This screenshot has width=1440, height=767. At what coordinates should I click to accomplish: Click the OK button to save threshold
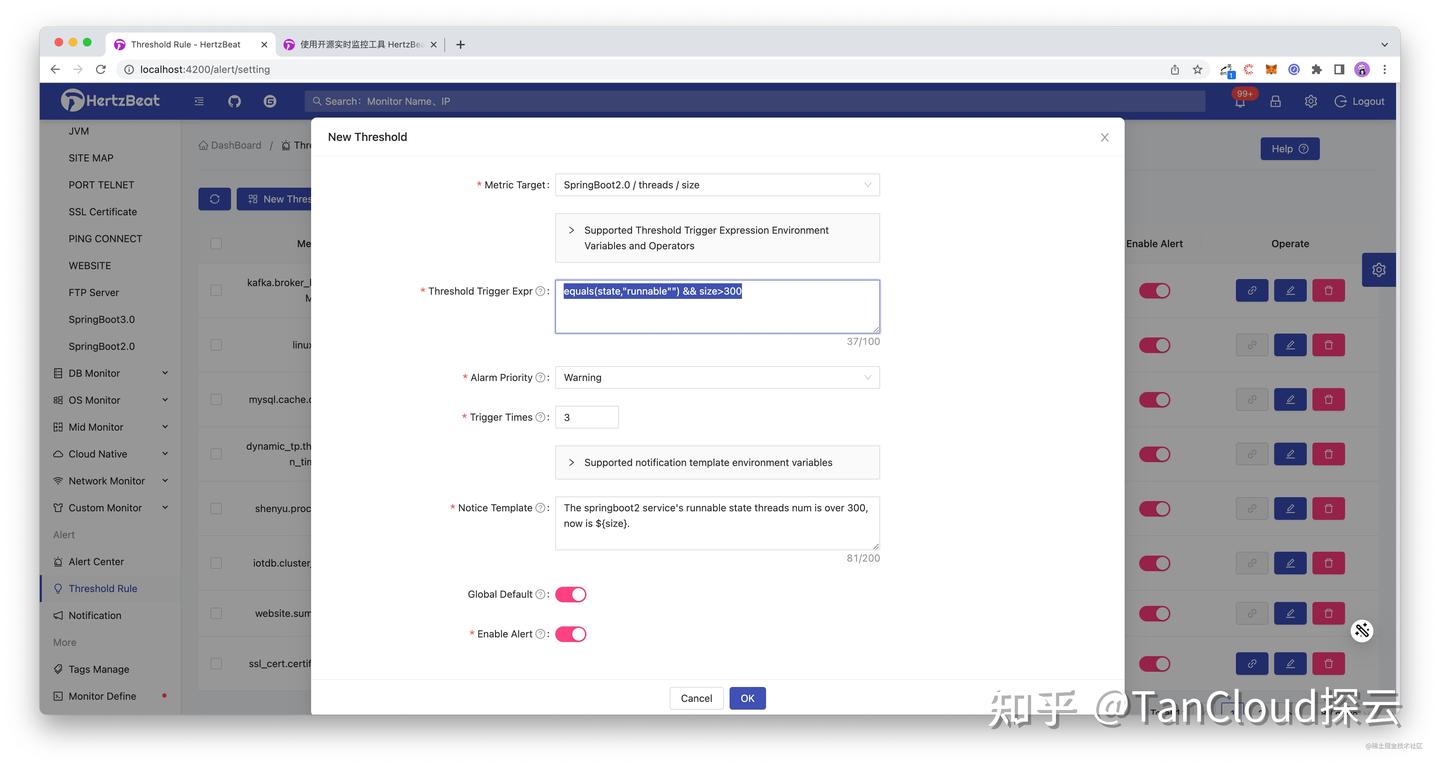click(x=747, y=697)
